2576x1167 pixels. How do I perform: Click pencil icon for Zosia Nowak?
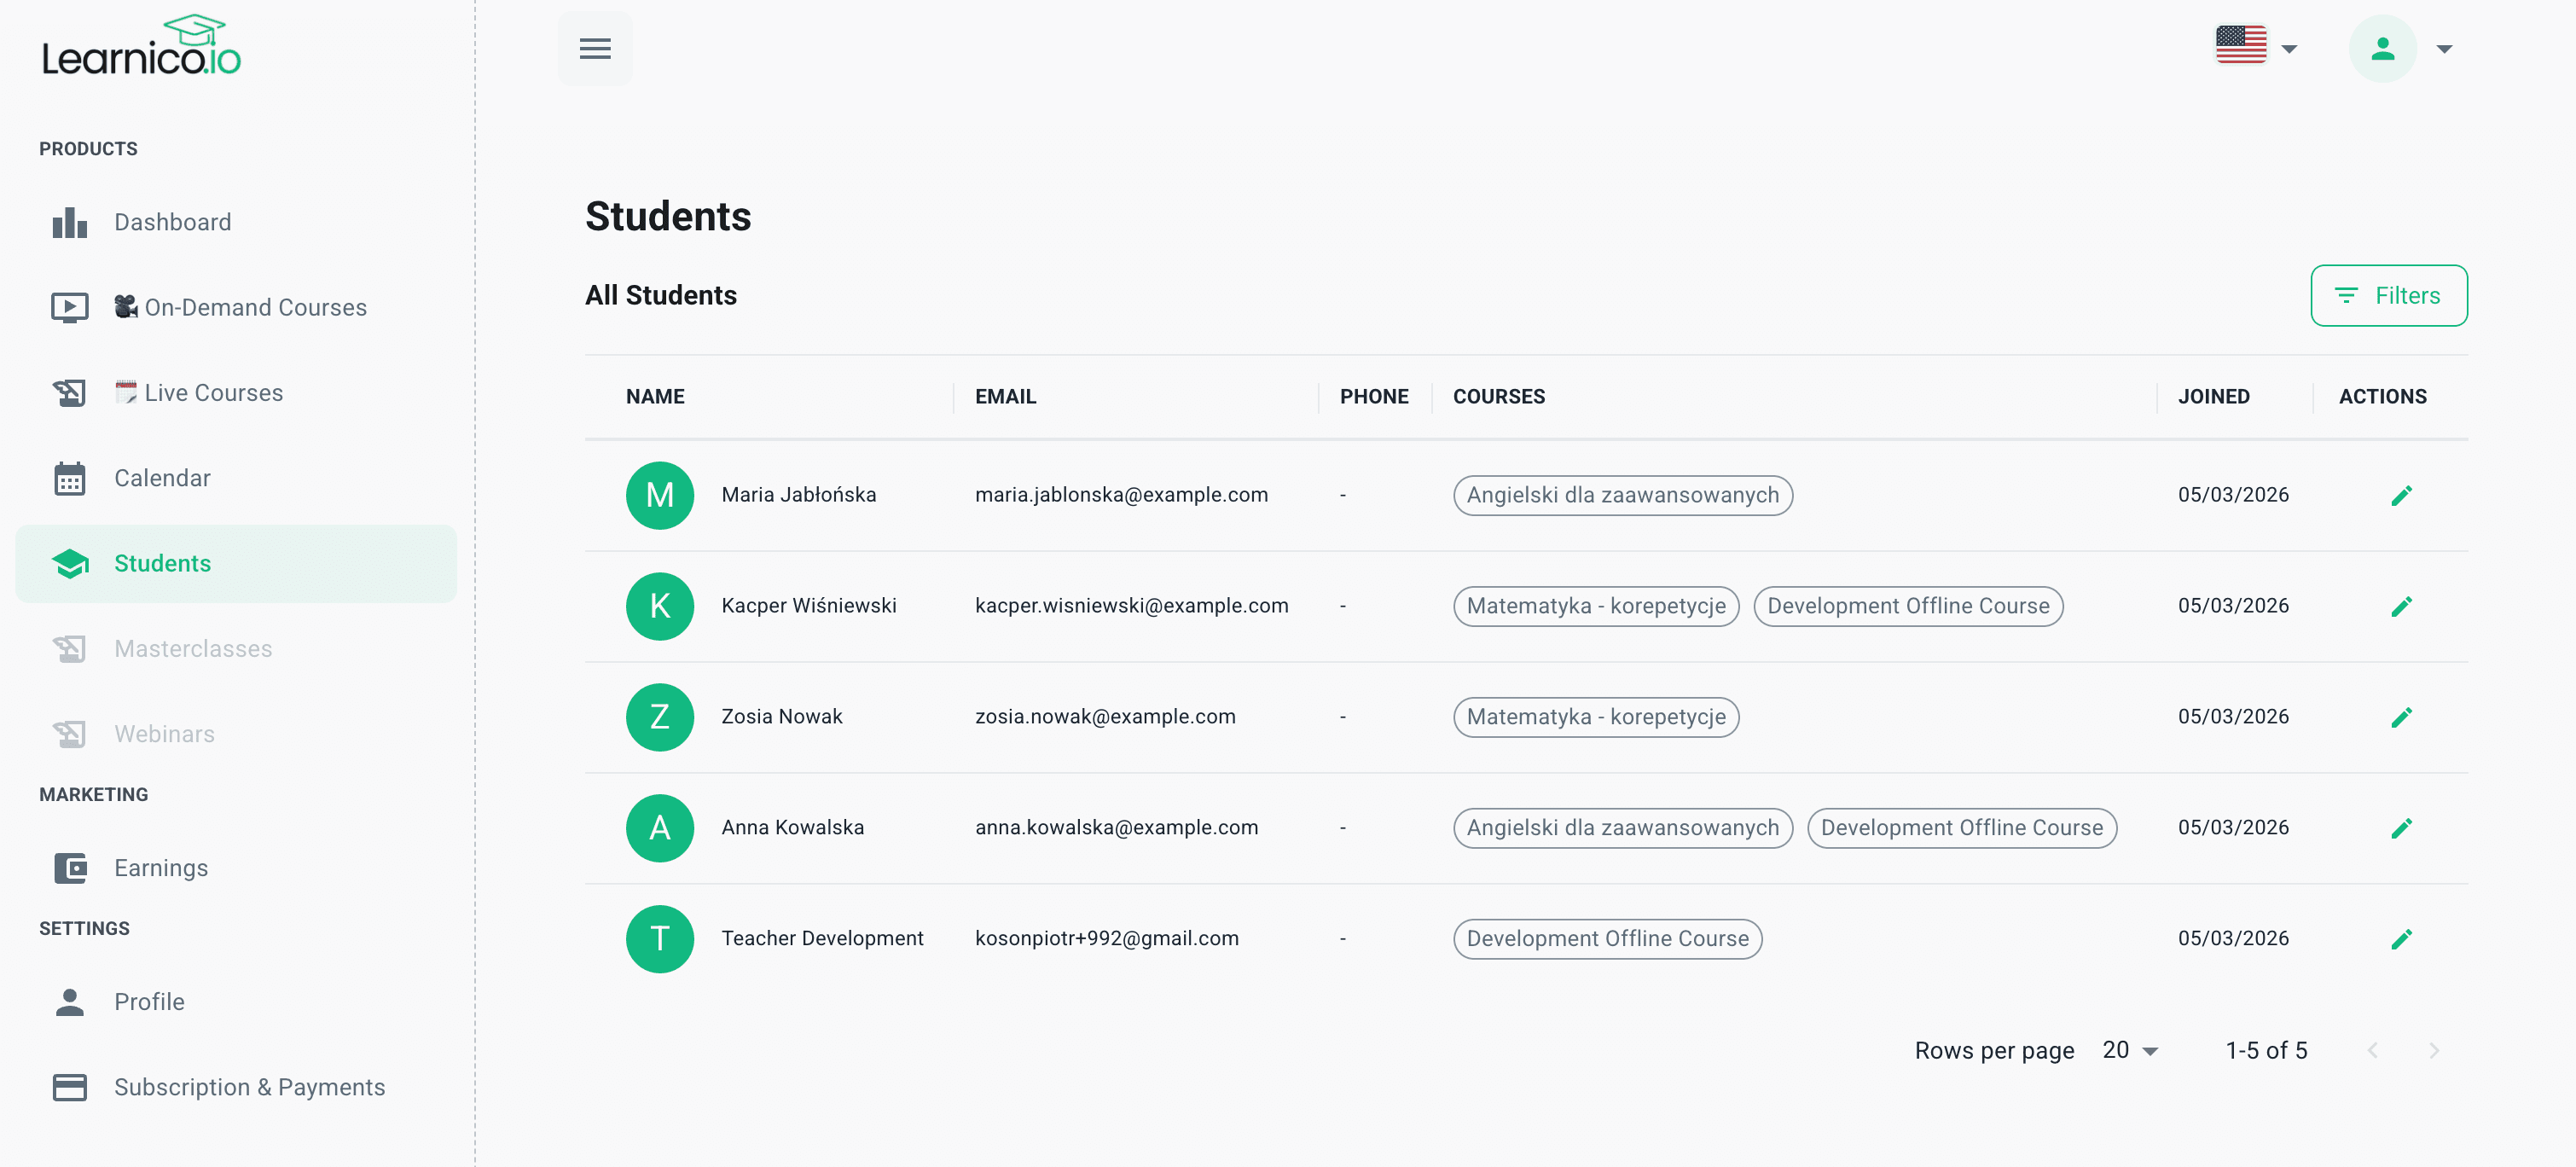pyautogui.click(x=2401, y=717)
